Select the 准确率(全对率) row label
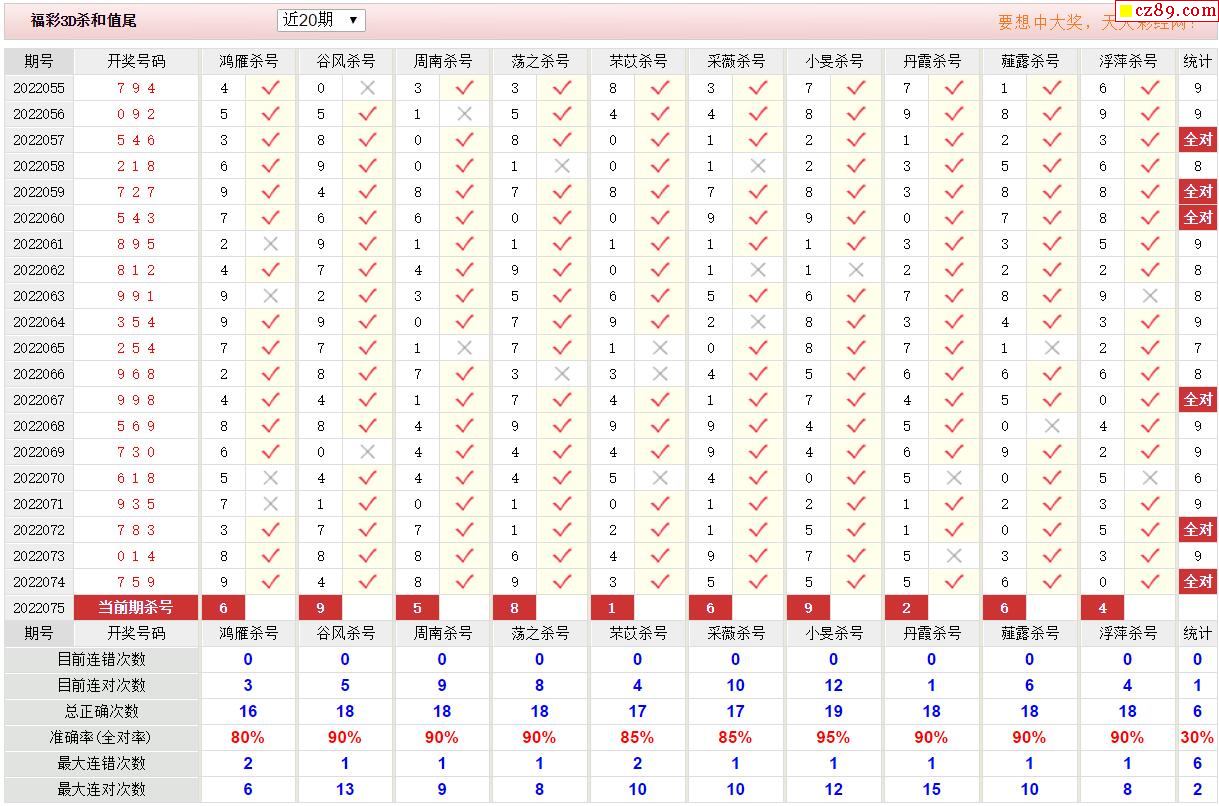Viewport: 1219px width, 806px height. click(x=102, y=738)
